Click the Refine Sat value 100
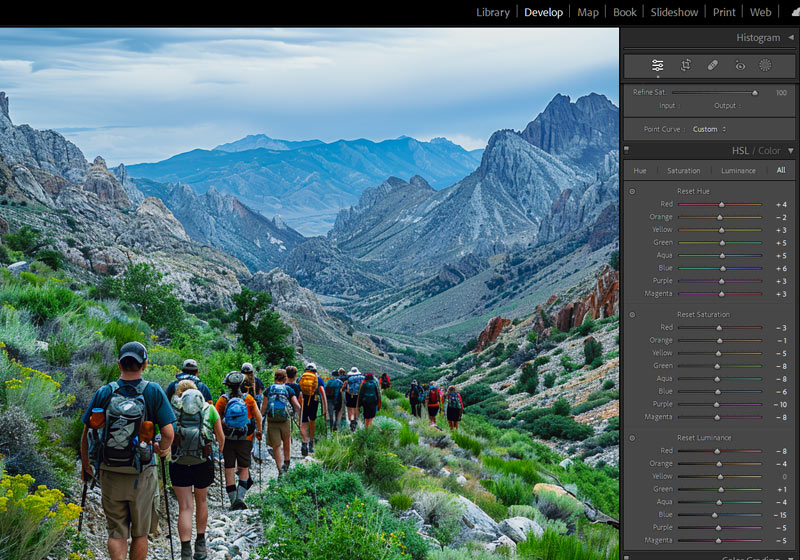Viewport: 800px width, 560px height. 781,93
